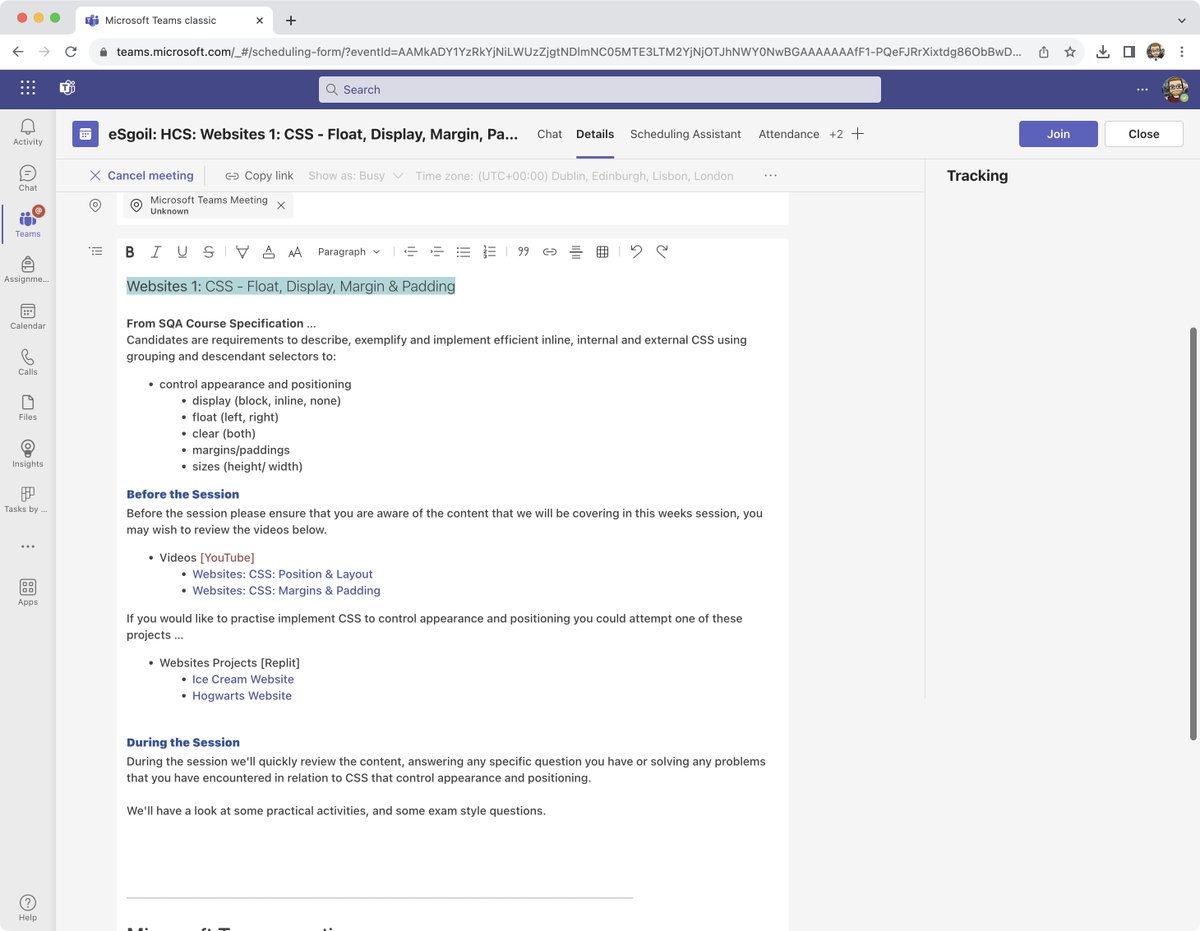Open Websites: CSS: Margins & Padding link
Image resolution: width=1200 pixels, height=931 pixels.
tap(286, 590)
